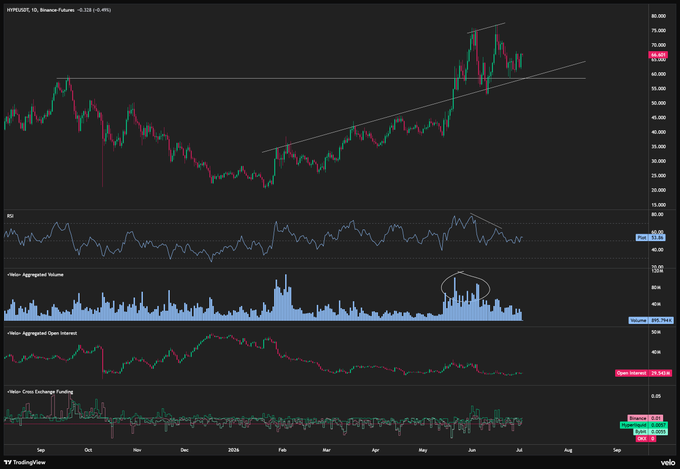Click the 40.00 RSI axis label
Image resolution: width=680 pixels, height=469 pixels.
coord(657,250)
